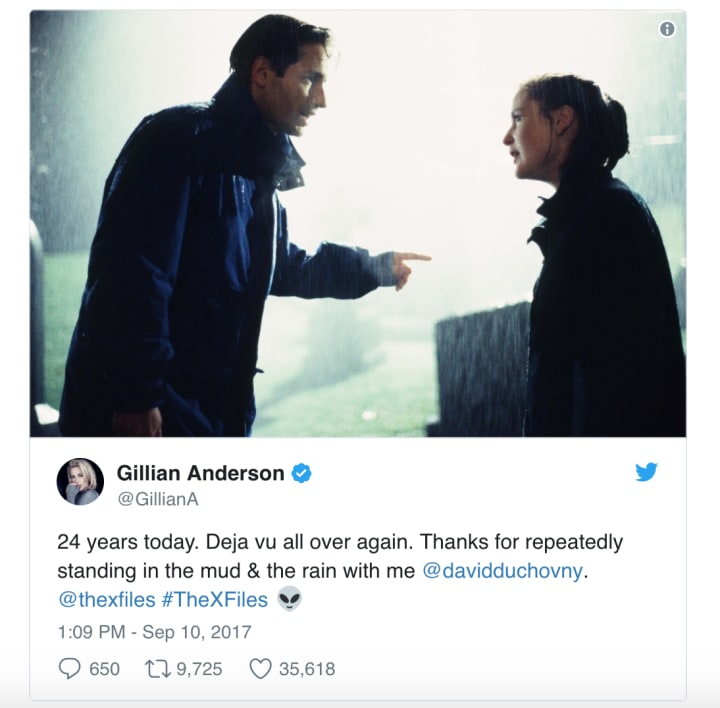Click the Gillian Anderson display name
The image size is (720, 708).
pos(201,473)
